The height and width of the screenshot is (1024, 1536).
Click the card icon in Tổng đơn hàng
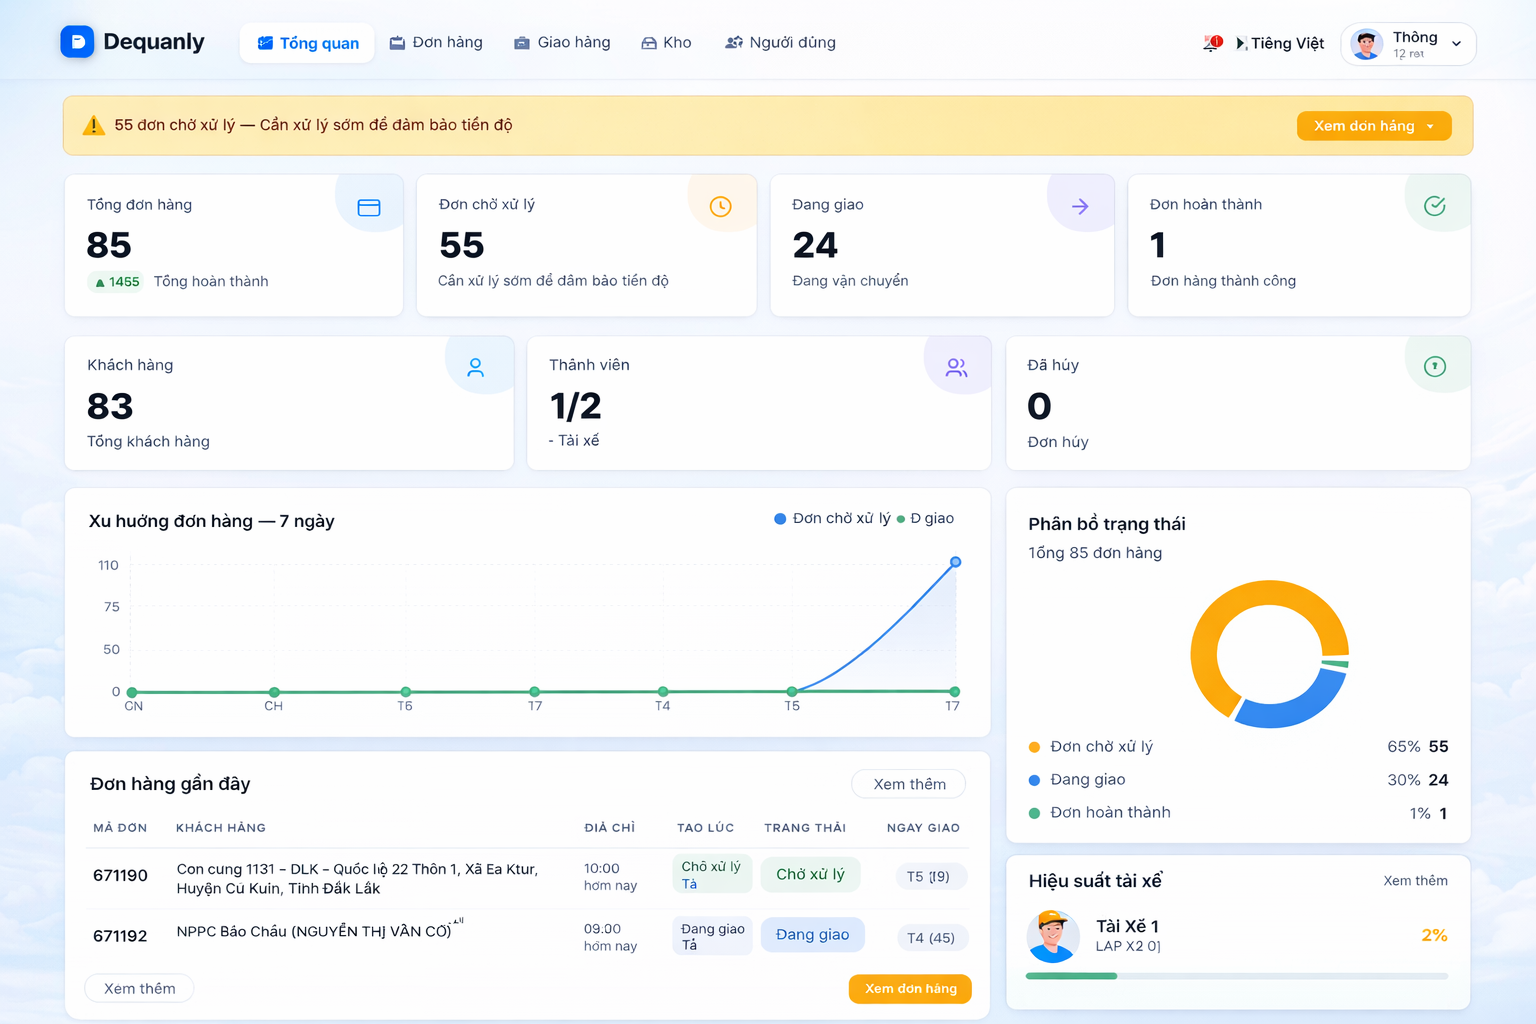click(x=369, y=208)
